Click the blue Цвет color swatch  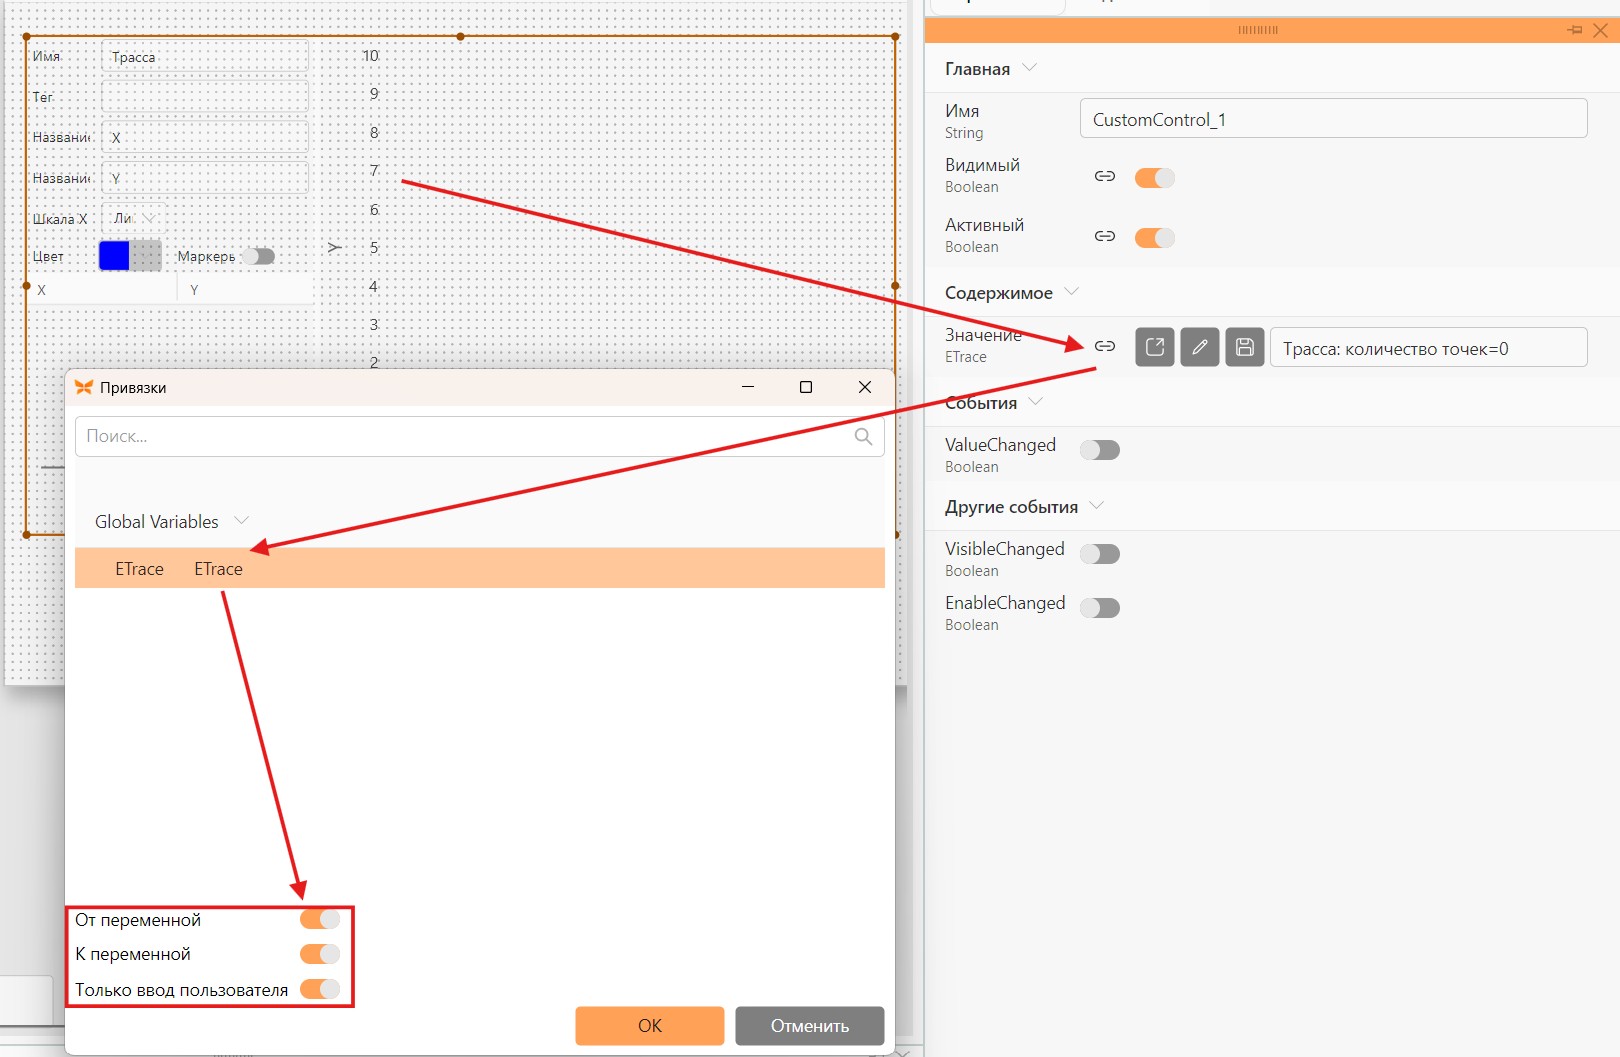[114, 256]
